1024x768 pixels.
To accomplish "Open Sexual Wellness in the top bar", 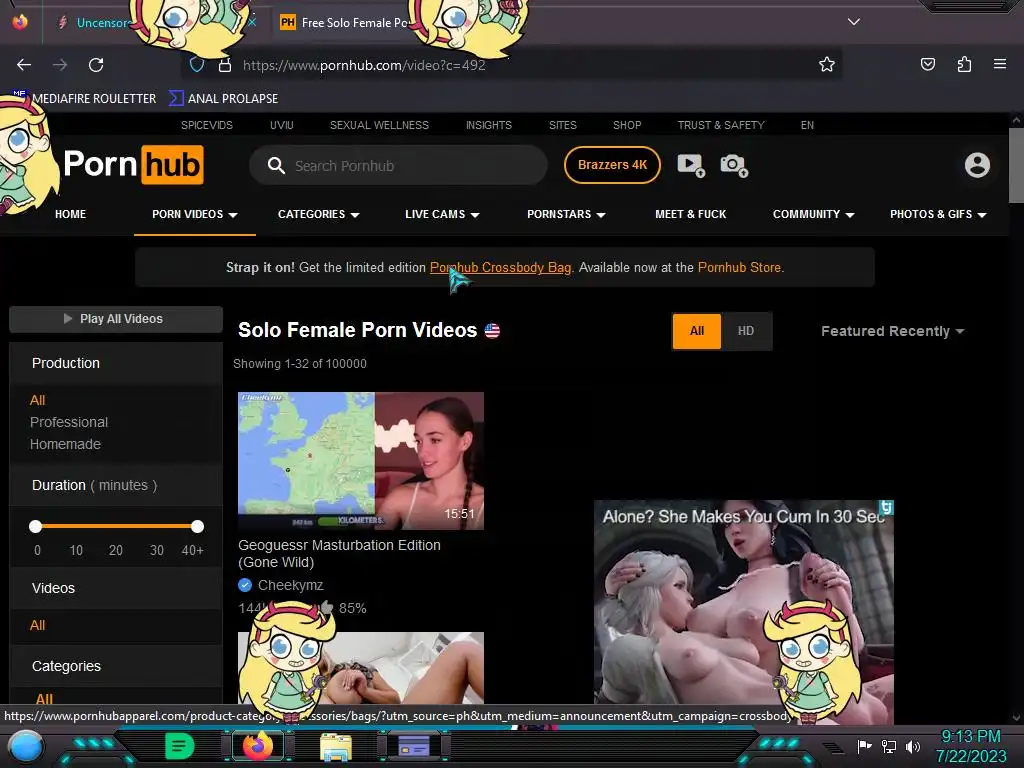I will (379, 125).
